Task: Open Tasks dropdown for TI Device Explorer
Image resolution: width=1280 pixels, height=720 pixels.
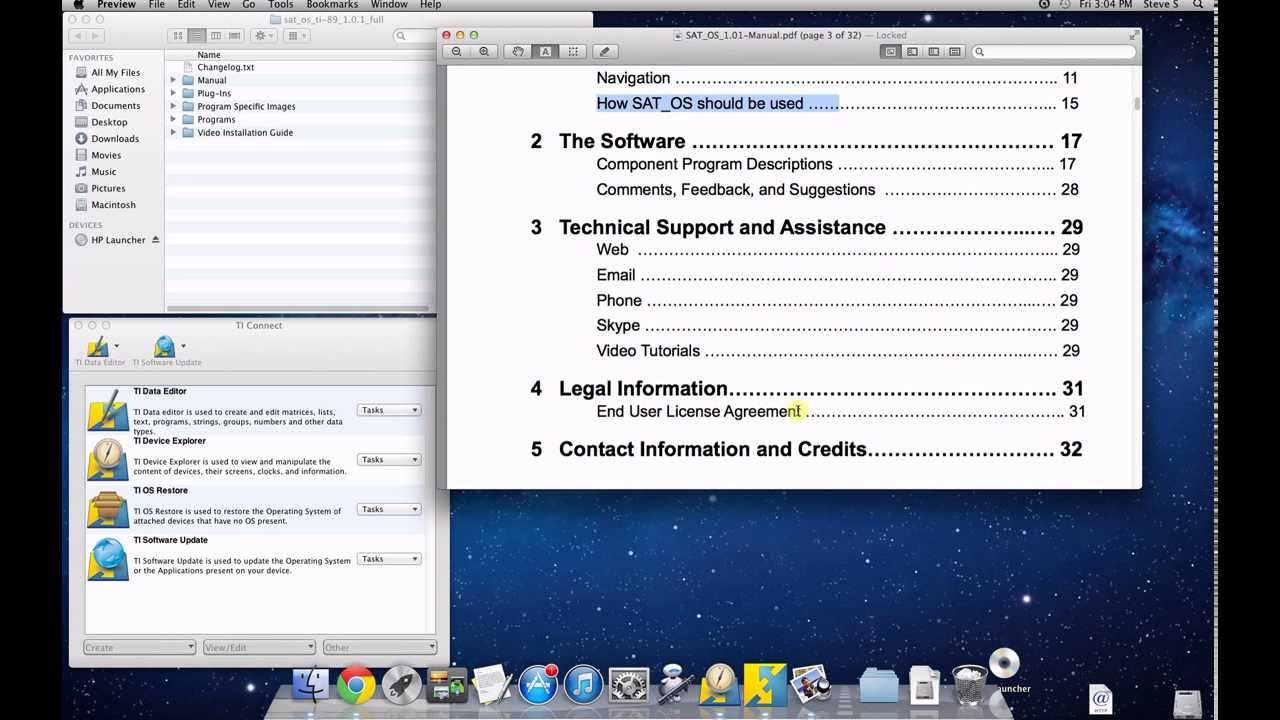Action: (x=389, y=460)
